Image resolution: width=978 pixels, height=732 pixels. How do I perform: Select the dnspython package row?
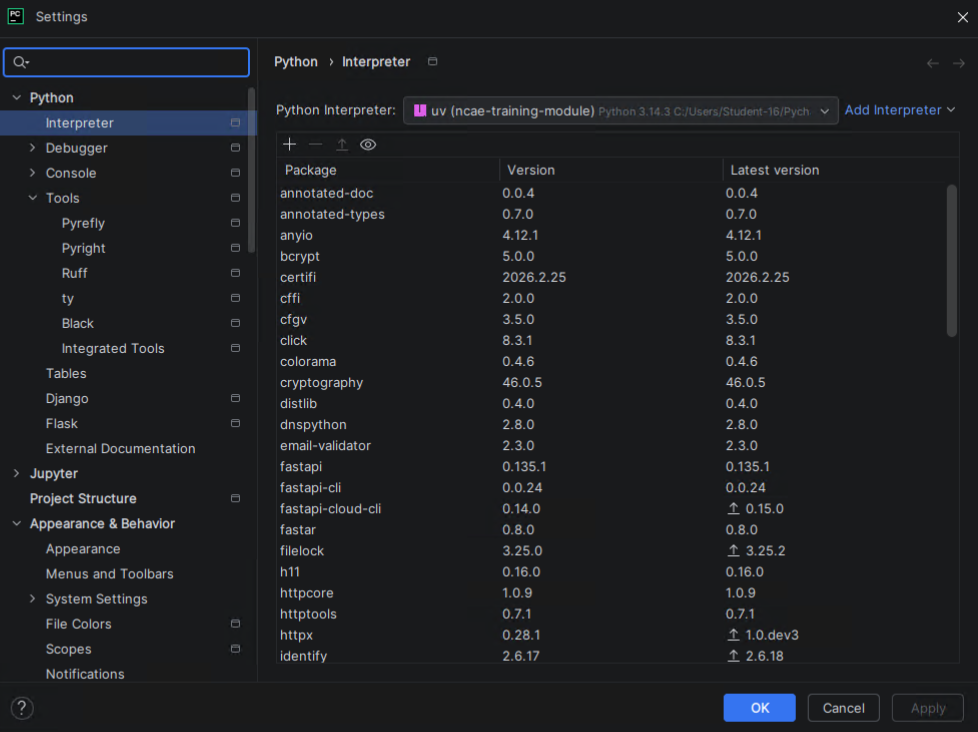[x=611, y=425]
